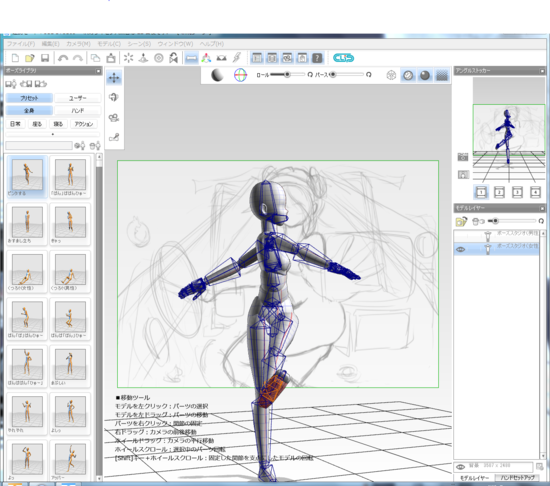Viewport: 550px width, 486px height.
Task: Collapse the アングルストッカー panel
Action: point(542,71)
